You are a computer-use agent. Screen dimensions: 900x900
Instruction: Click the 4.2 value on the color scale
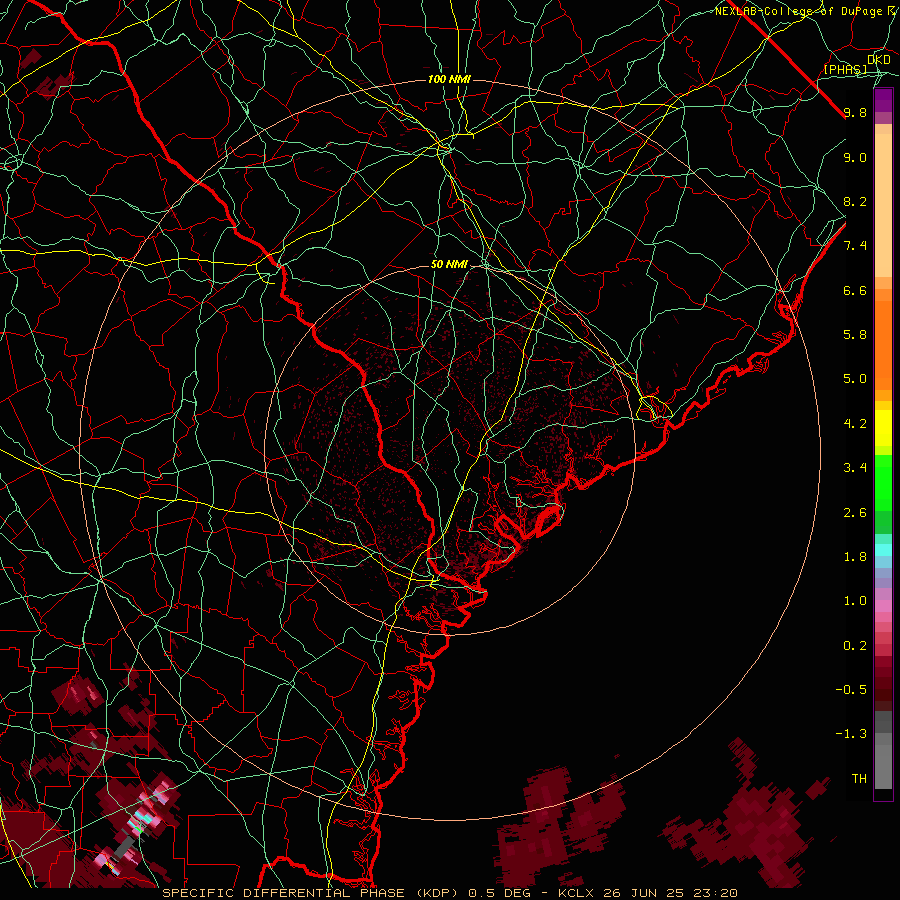tap(855, 424)
